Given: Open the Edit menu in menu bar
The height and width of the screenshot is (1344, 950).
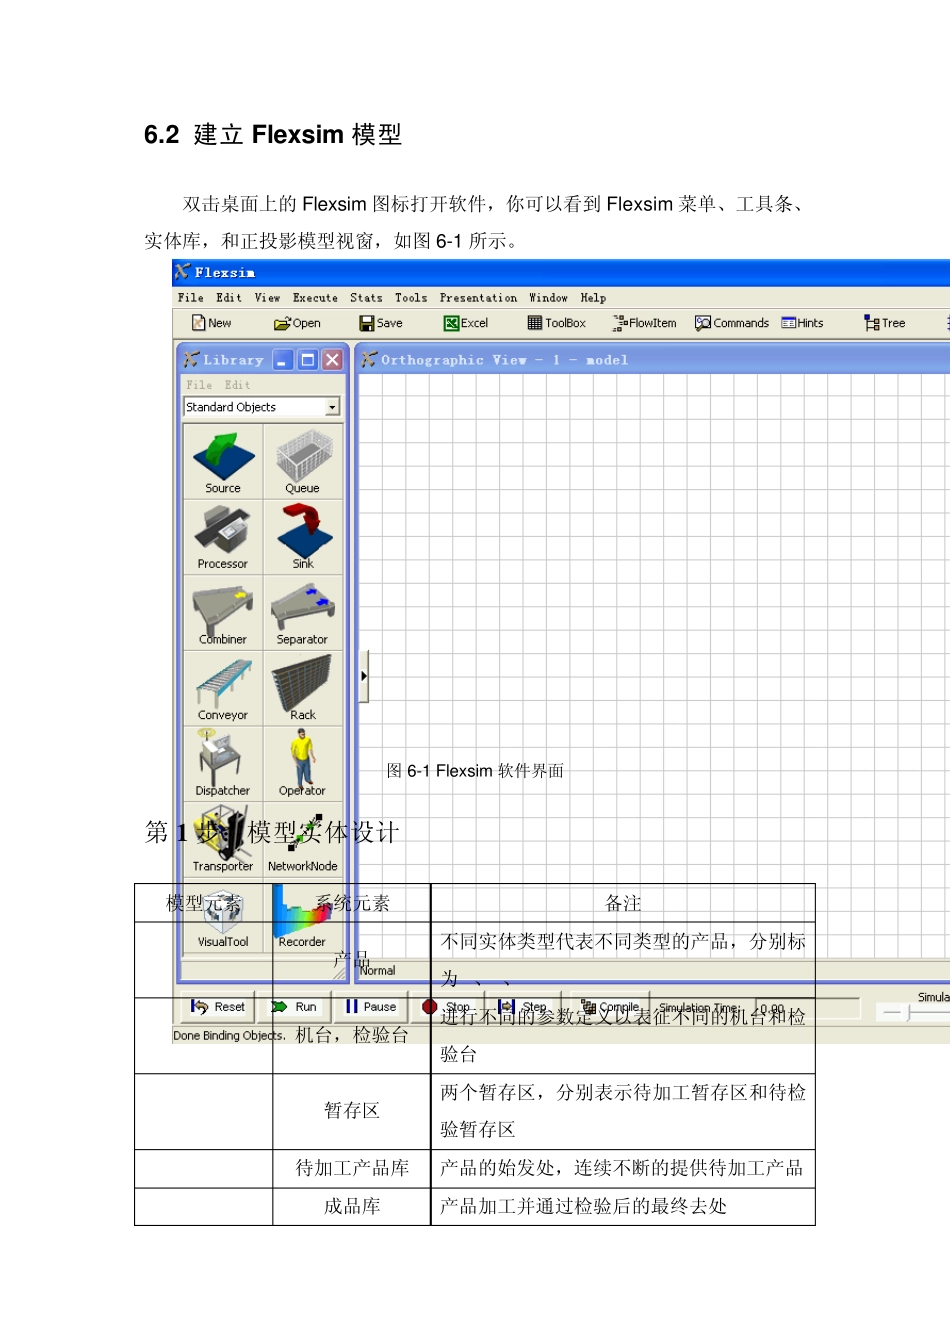Looking at the screenshot, I should [x=229, y=298].
